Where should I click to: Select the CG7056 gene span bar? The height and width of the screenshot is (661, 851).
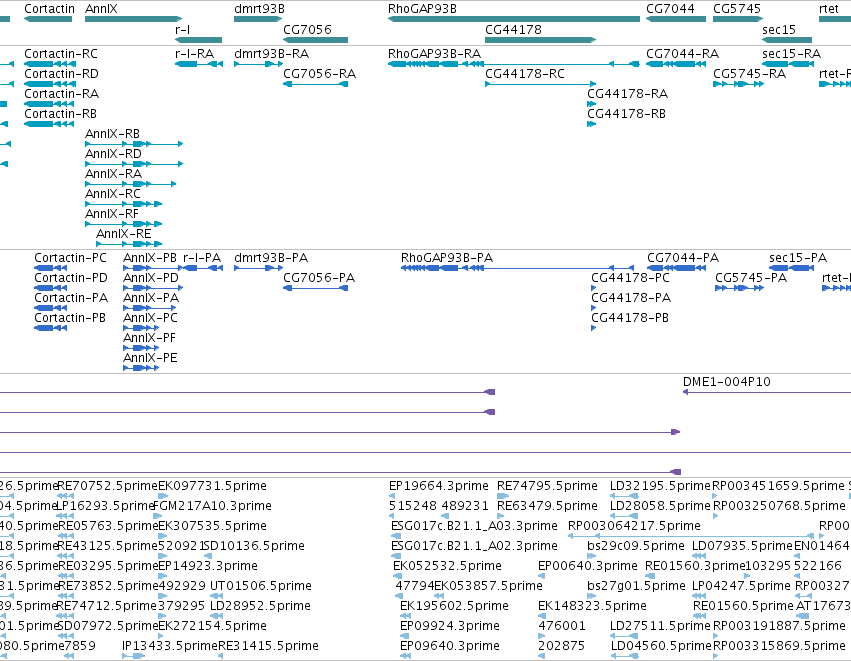tap(315, 40)
